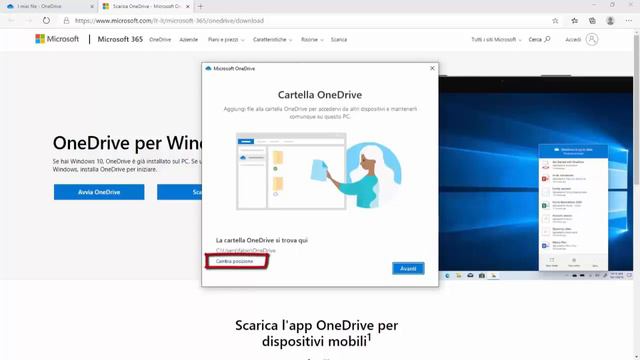Screen dimensions: 640x360
Task: Click the 'Cartella OneDrive' heading
Action: click(320, 95)
